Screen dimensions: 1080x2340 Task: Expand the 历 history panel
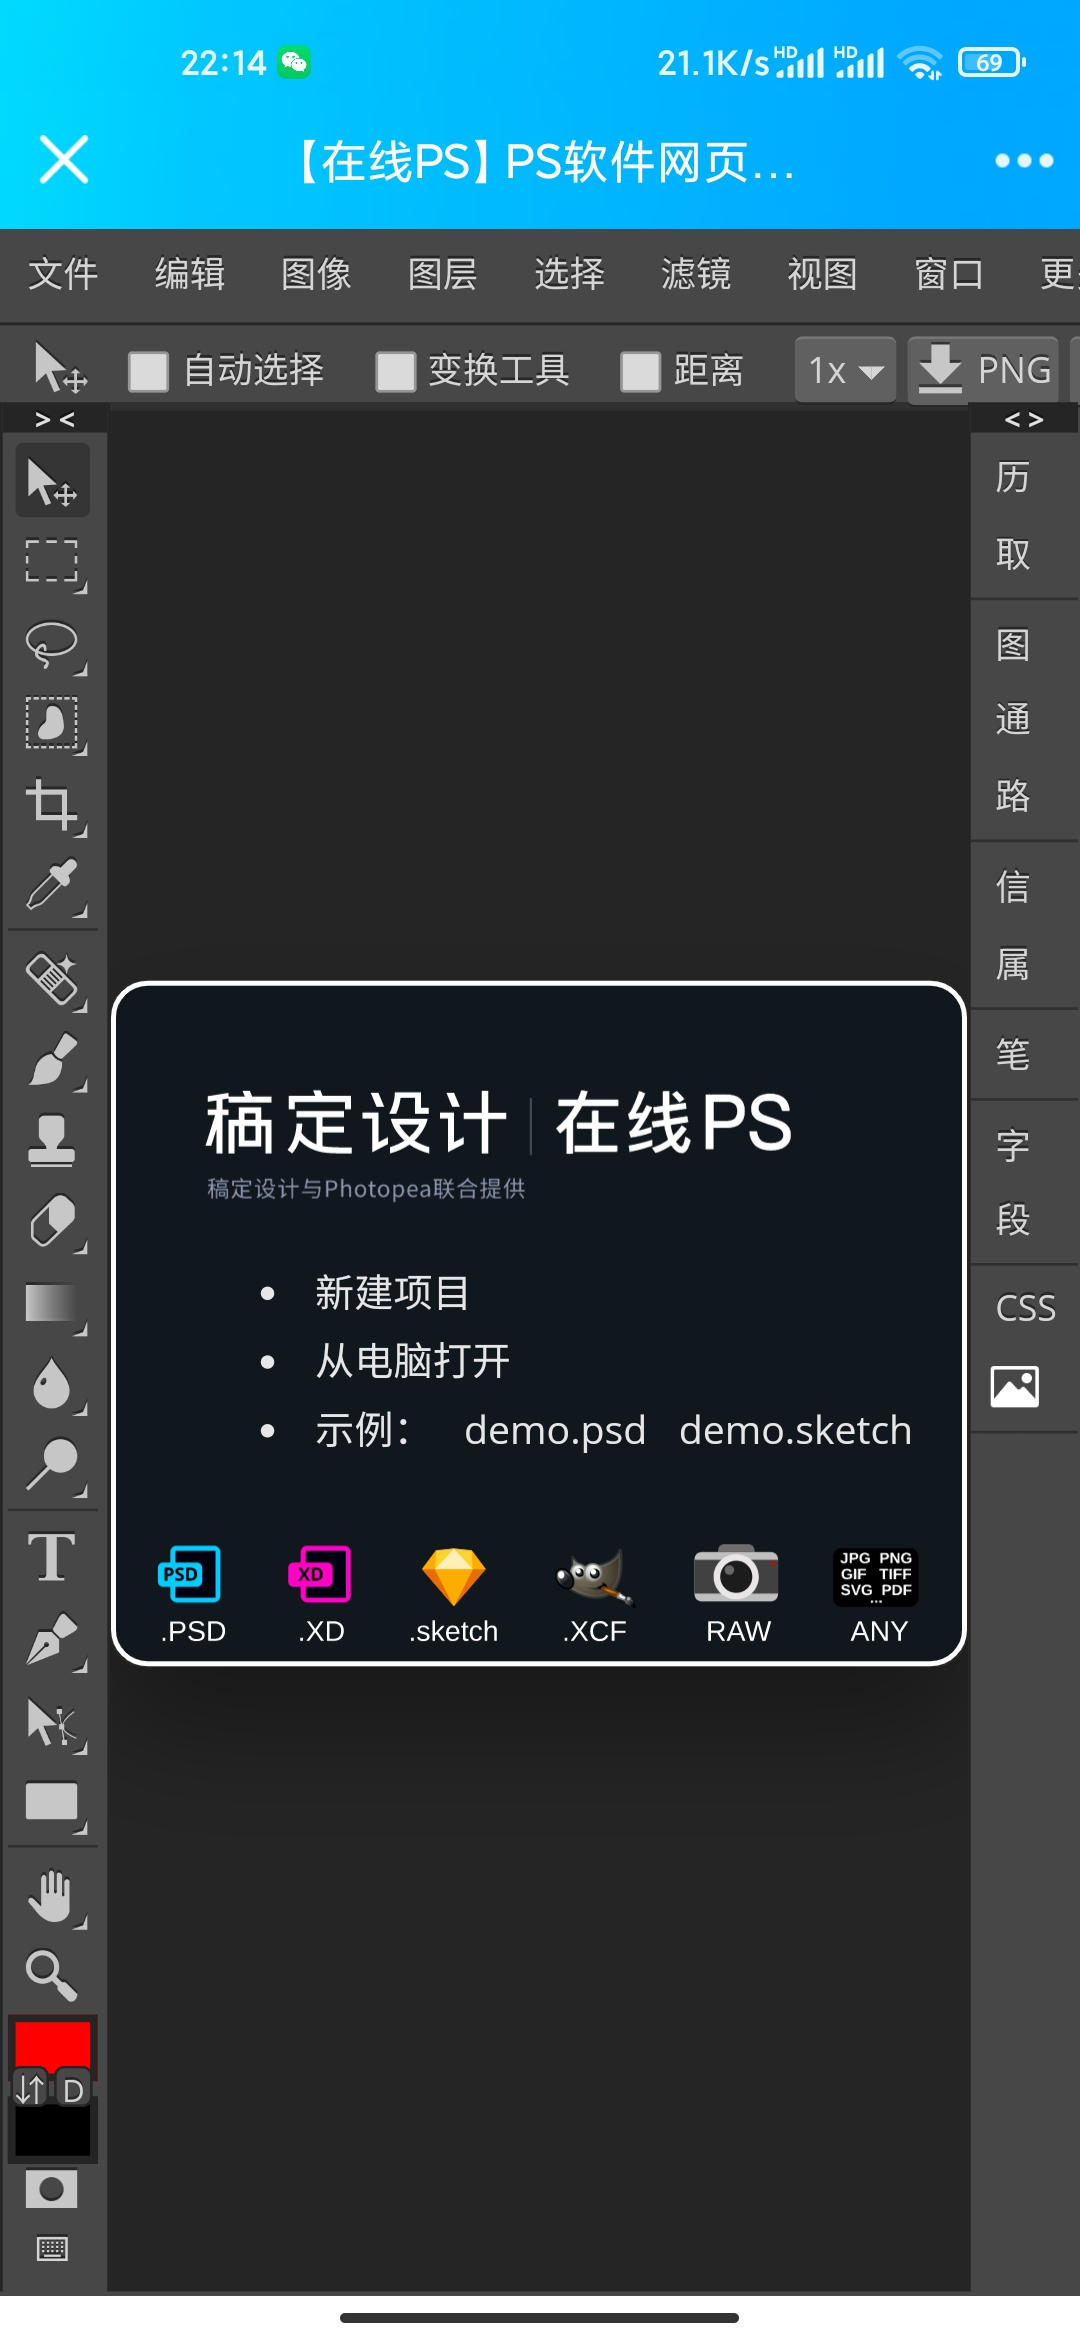(x=1012, y=477)
